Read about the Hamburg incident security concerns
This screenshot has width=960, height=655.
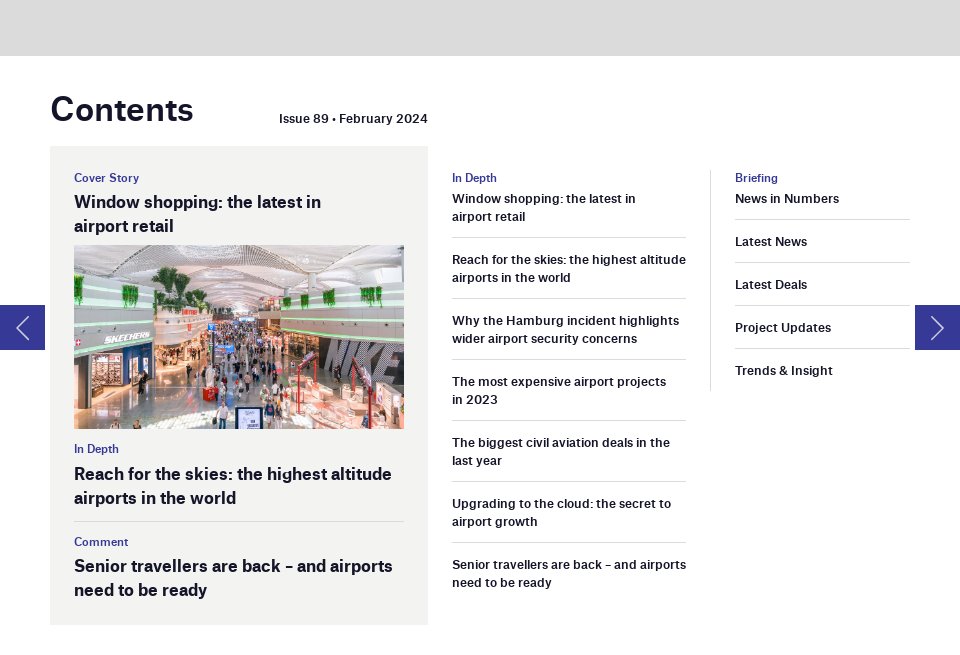click(x=565, y=330)
